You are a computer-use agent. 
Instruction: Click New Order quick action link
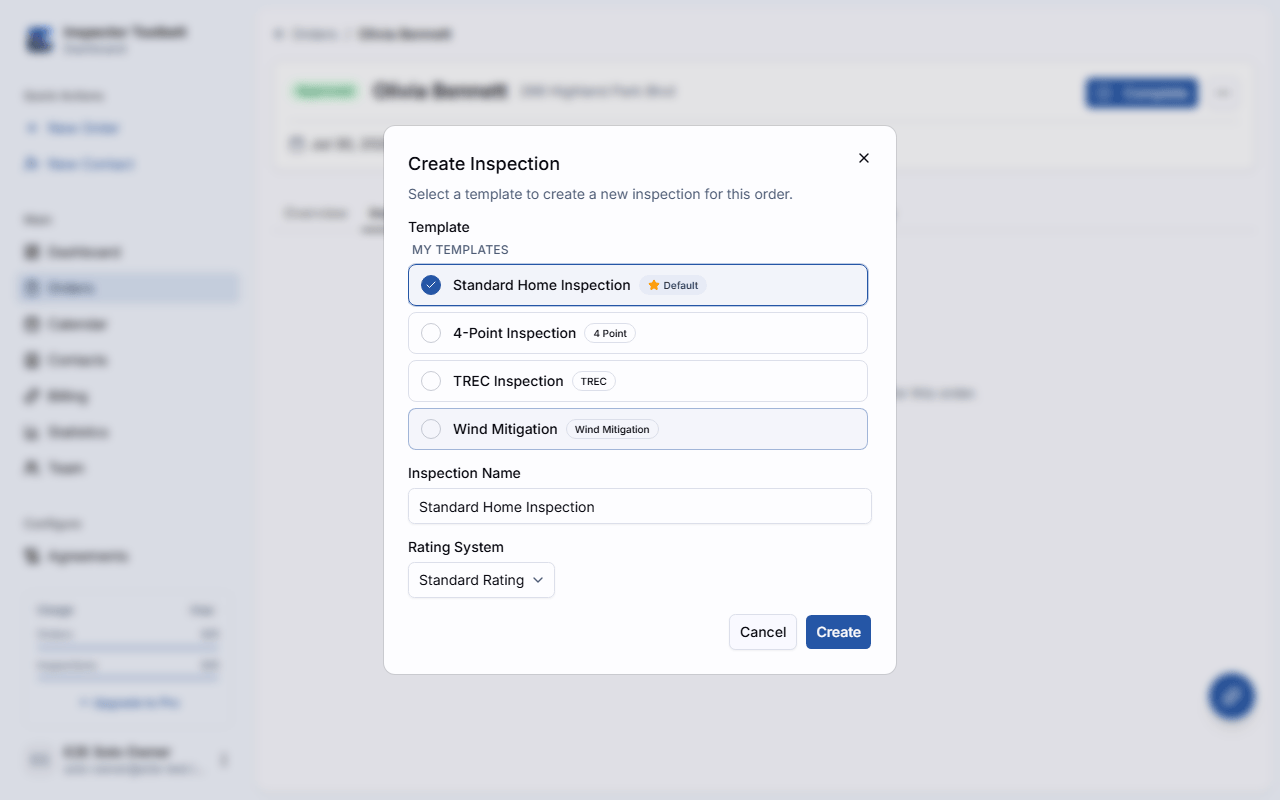pyautogui.click(x=72, y=128)
